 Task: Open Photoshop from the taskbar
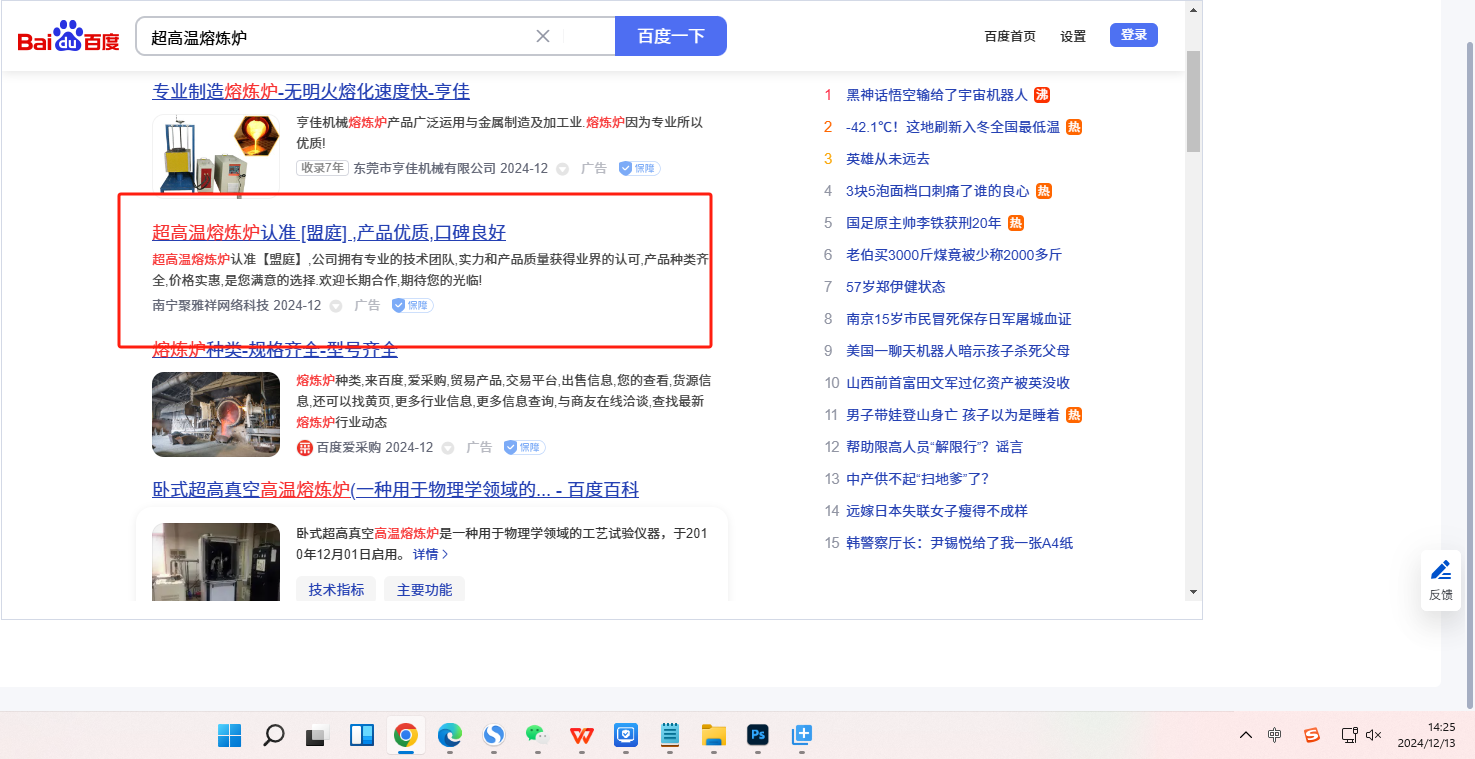[757, 736]
